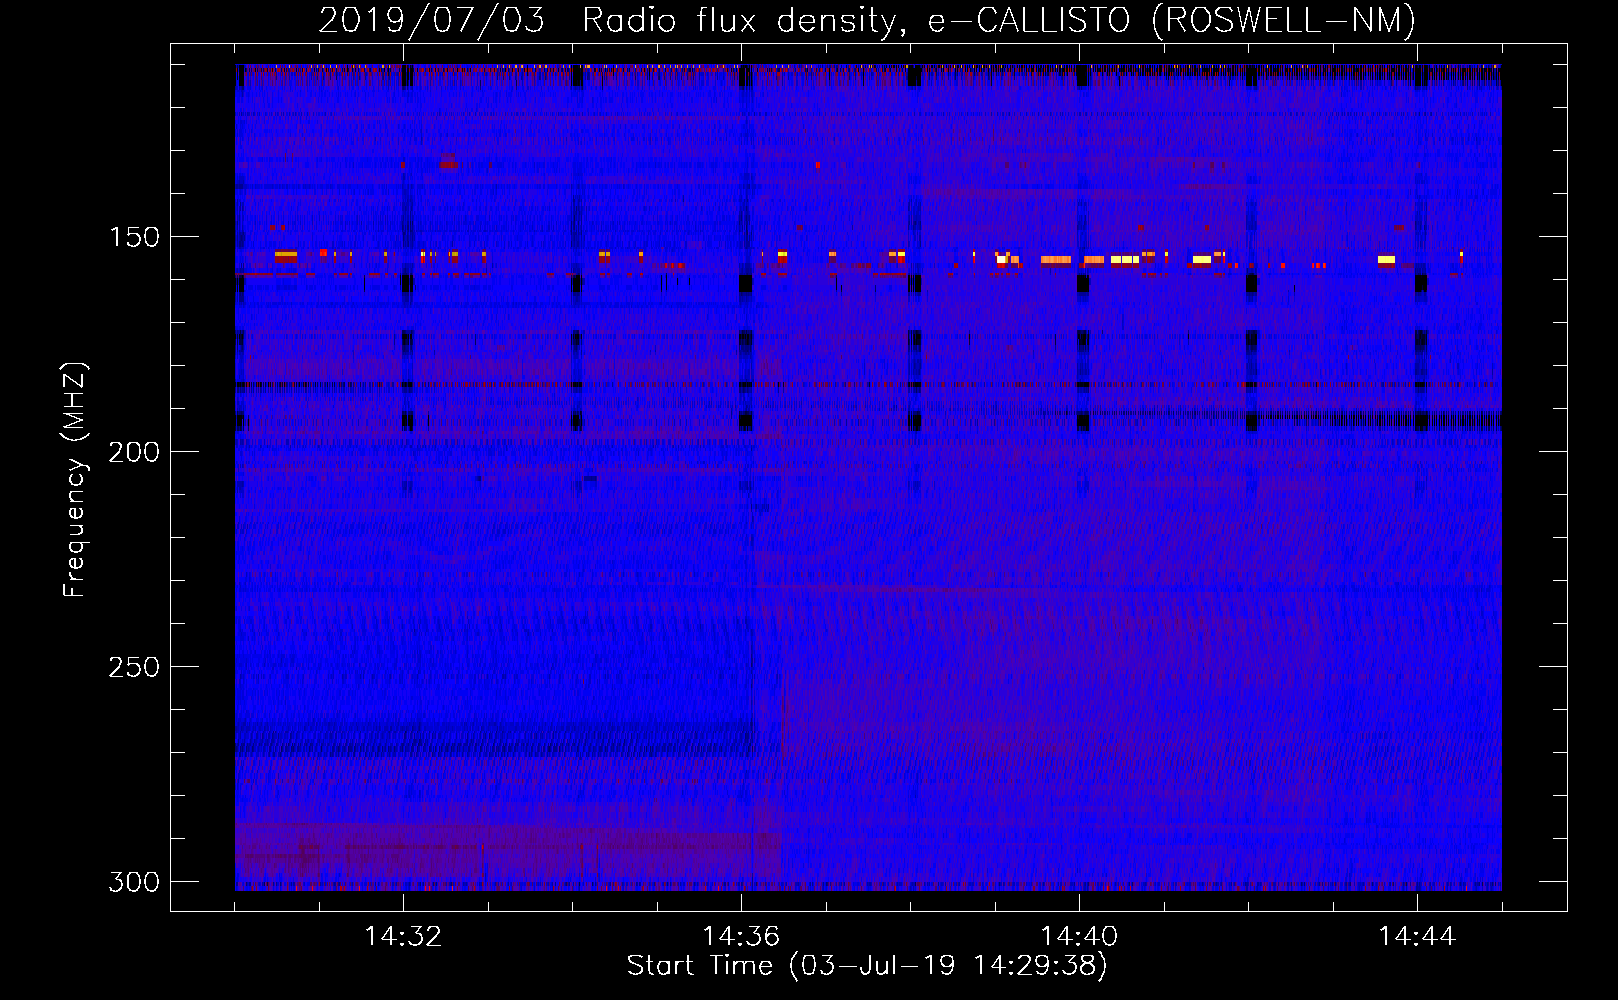Click the 150 frequency tick label
Image resolution: width=1618 pixels, height=1000 pixels.
134,237
